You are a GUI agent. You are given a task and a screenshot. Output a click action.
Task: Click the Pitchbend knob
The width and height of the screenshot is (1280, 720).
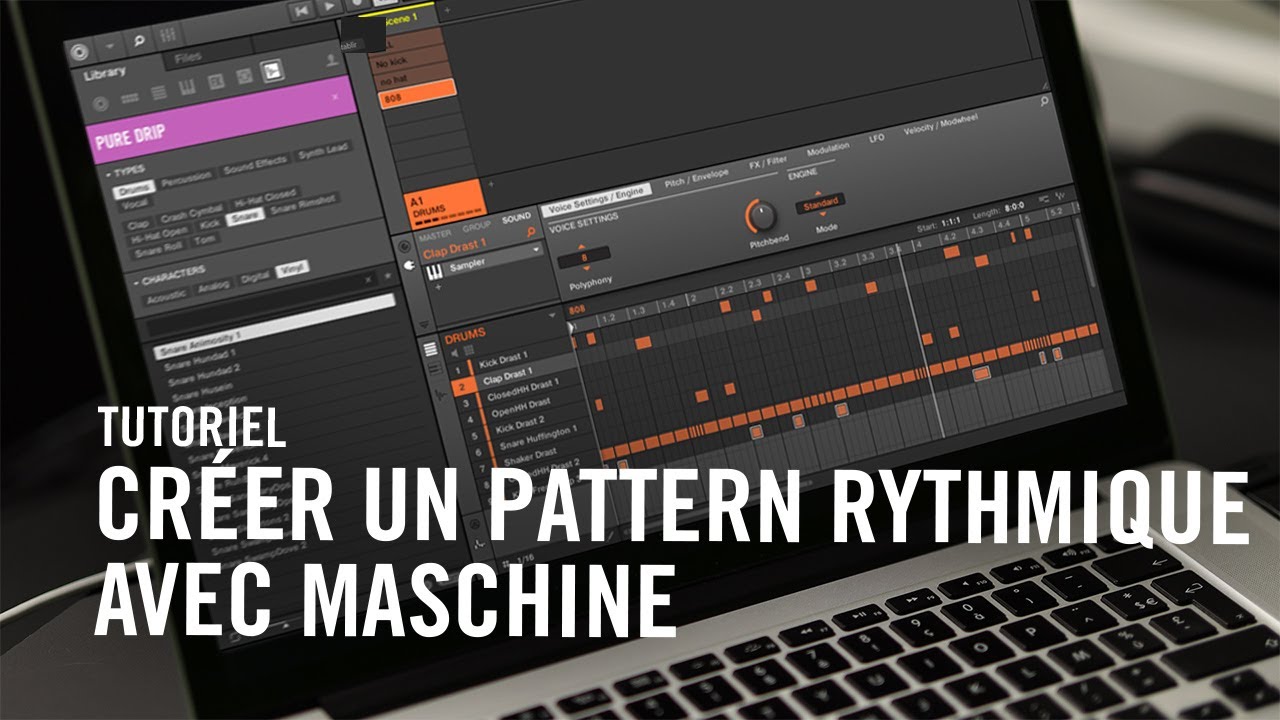762,214
